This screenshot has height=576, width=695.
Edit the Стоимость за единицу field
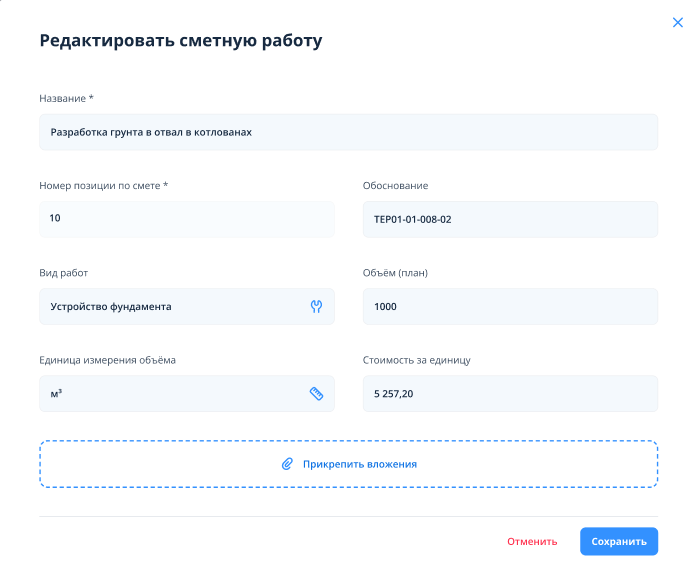pyautogui.click(x=510, y=393)
